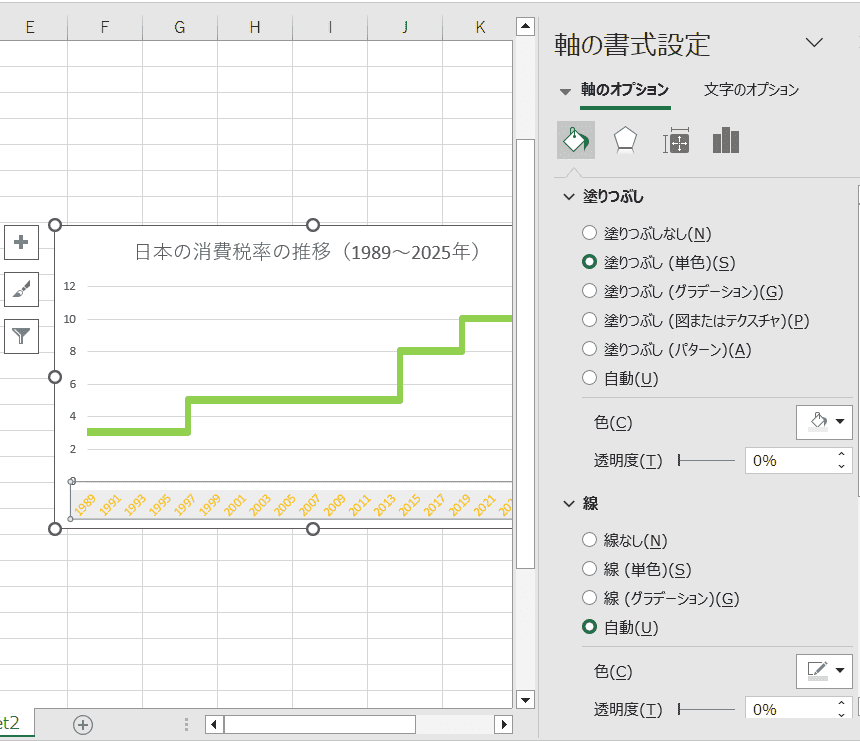Click the Chart Filters funnel button
The height and width of the screenshot is (741, 860).
pyautogui.click(x=21, y=338)
